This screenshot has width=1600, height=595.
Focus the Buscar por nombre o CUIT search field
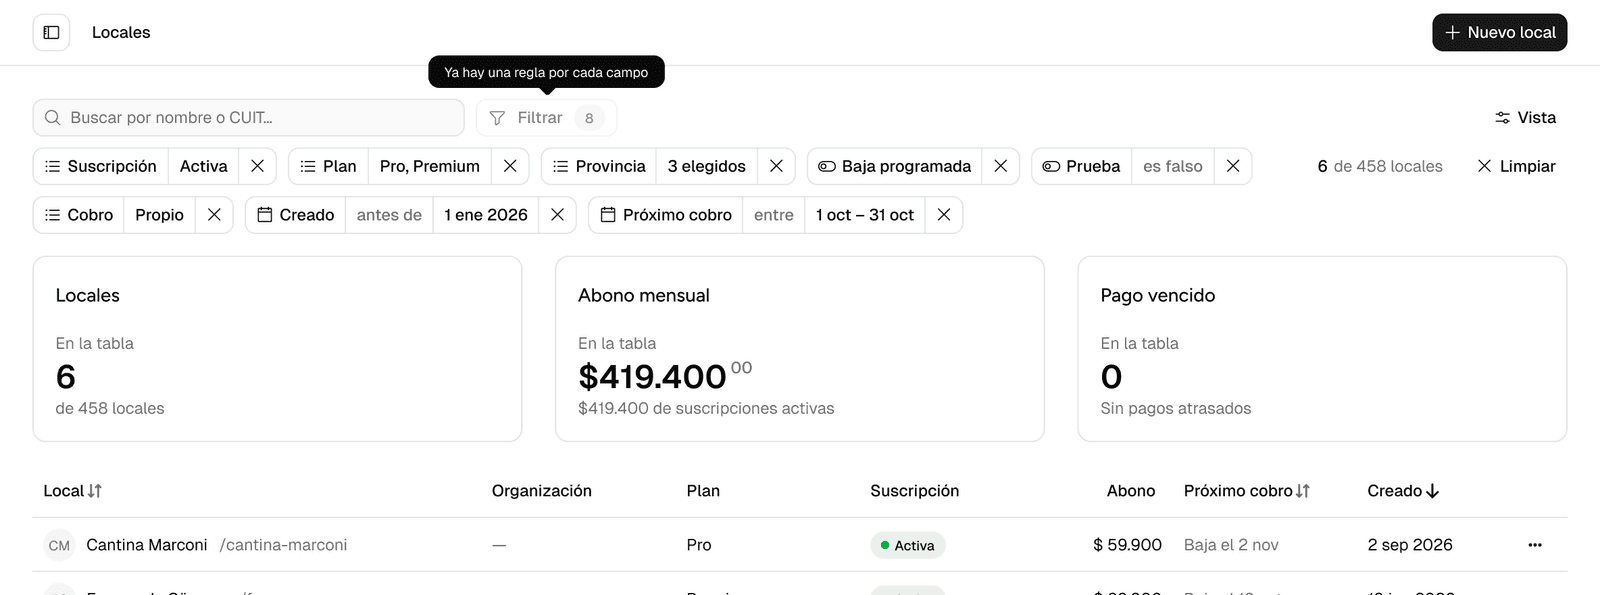click(x=249, y=118)
